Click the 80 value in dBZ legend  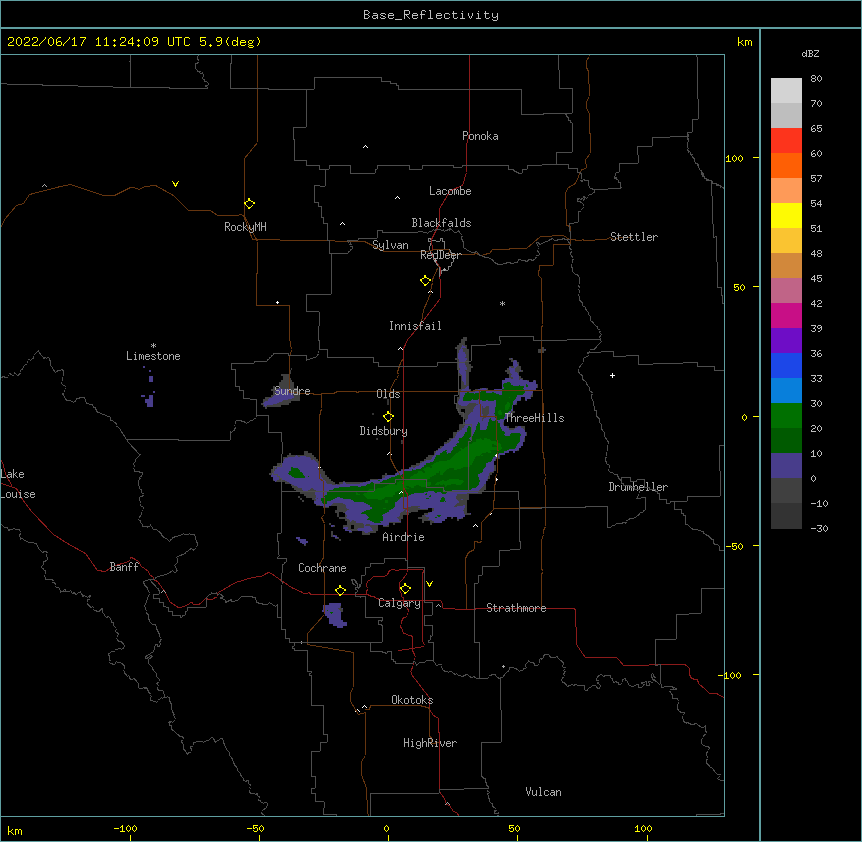pyautogui.click(x=816, y=79)
